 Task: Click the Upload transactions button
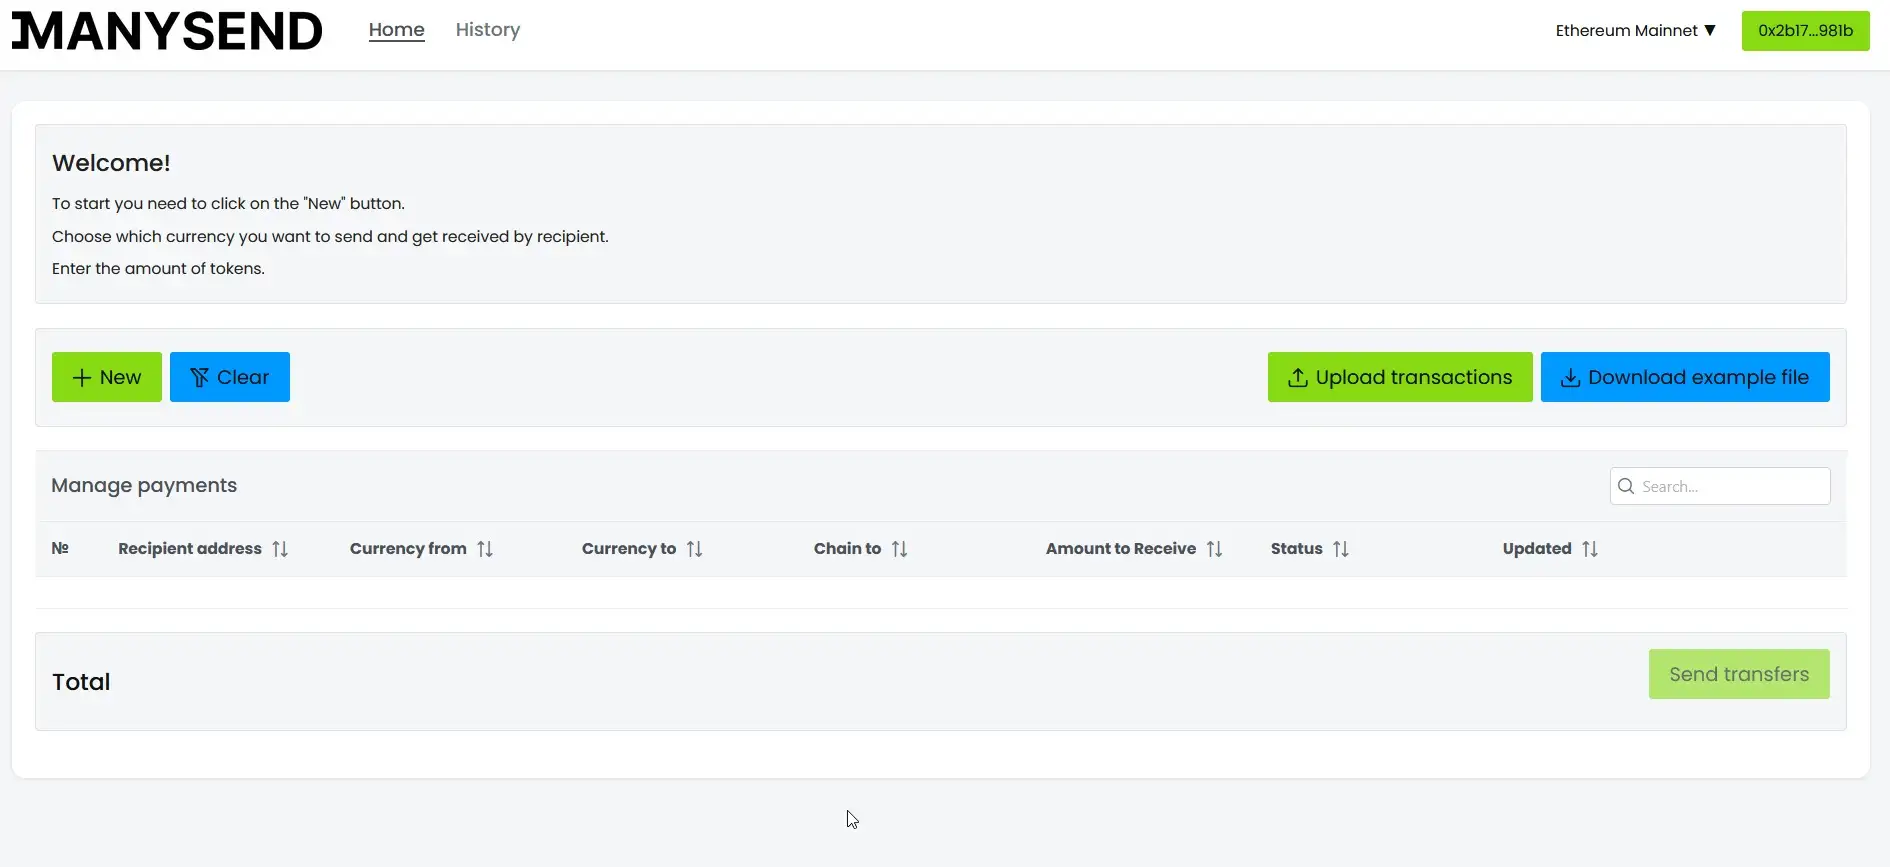point(1399,377)
